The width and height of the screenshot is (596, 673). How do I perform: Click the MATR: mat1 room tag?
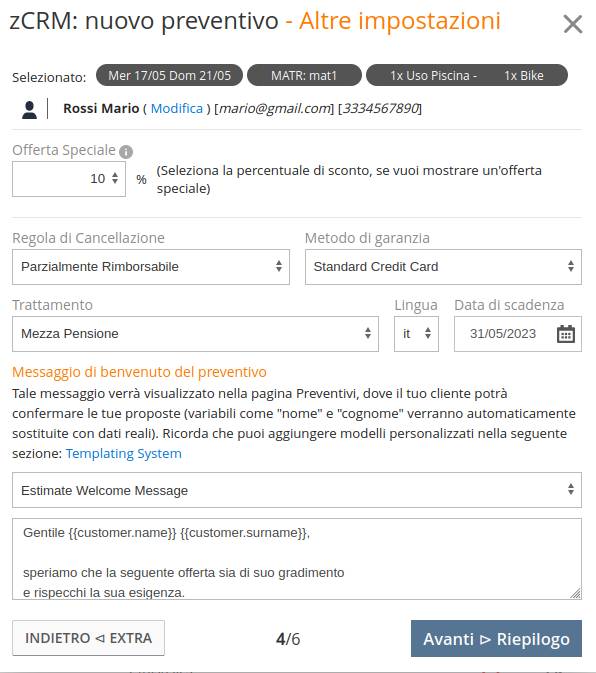click(x=304, y=75)
